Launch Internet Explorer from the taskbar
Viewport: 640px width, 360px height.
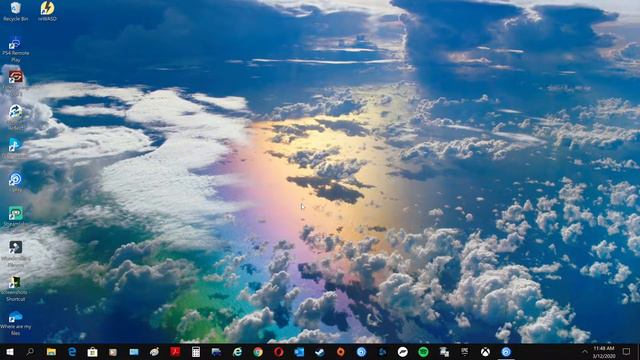click(x=237, y=352)
